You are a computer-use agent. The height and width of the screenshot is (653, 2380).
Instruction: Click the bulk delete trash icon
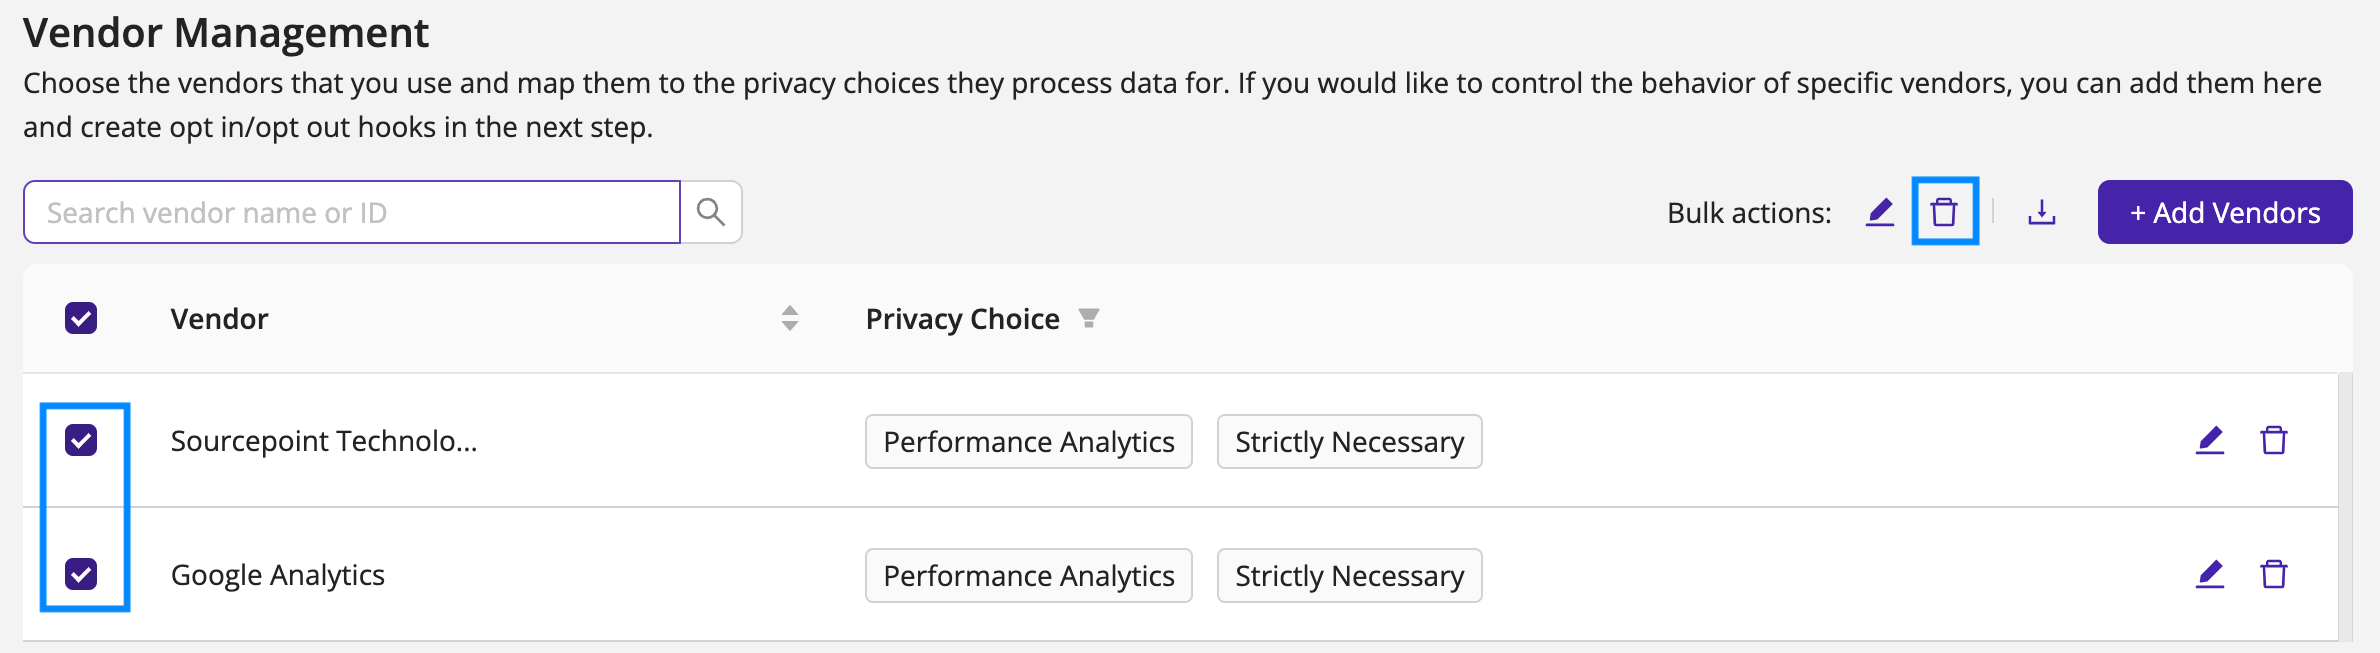point(1944,212)
